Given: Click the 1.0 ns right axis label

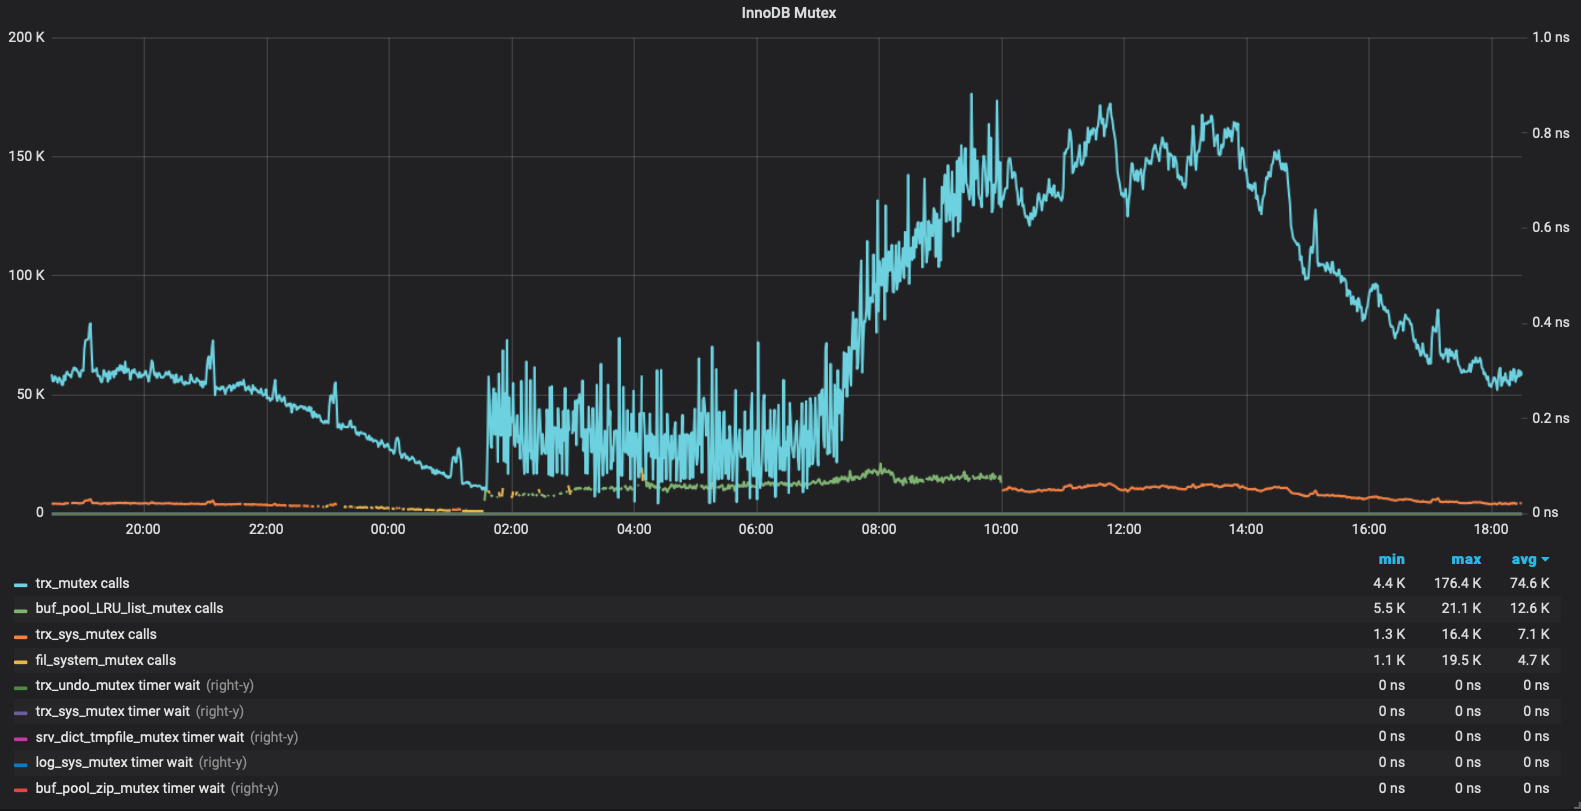Looking at the screenshot, I should pos(1551,37).
